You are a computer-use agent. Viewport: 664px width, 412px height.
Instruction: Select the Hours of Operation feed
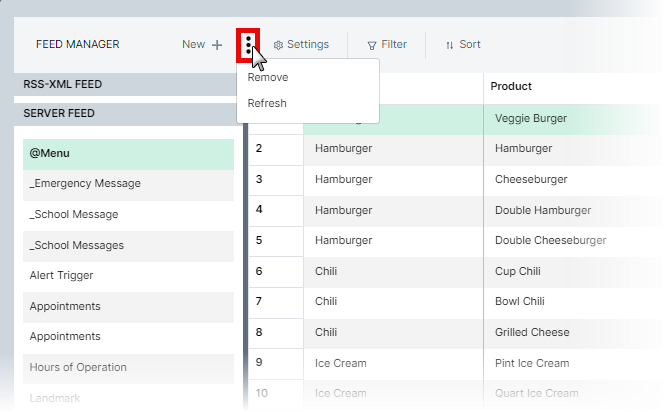[x=128, y=368]
